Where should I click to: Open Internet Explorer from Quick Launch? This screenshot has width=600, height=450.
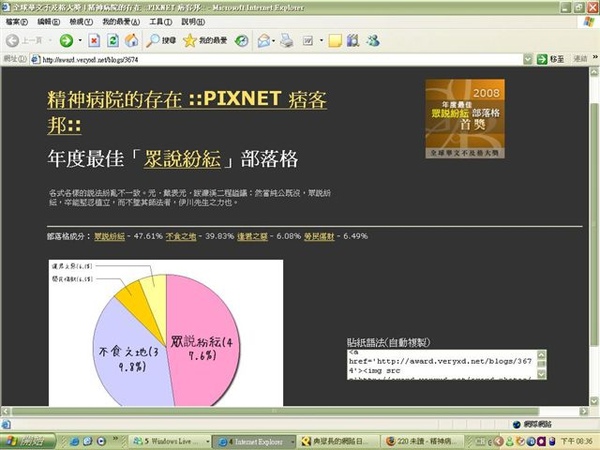[x=74, y=441]
